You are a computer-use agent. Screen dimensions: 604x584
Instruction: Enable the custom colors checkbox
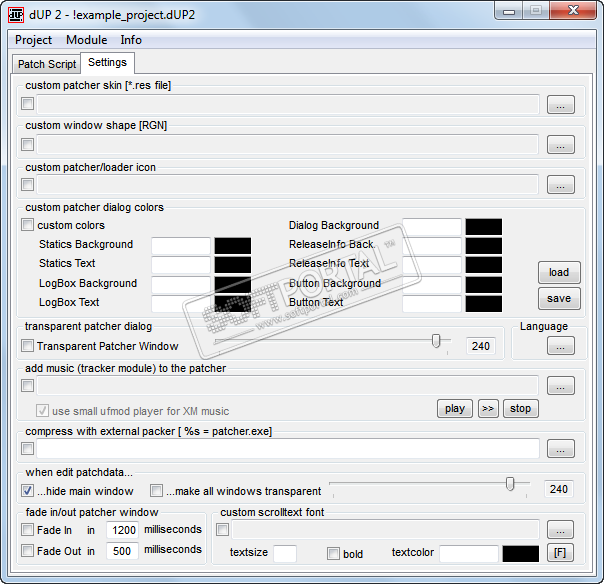click(28, 226)
